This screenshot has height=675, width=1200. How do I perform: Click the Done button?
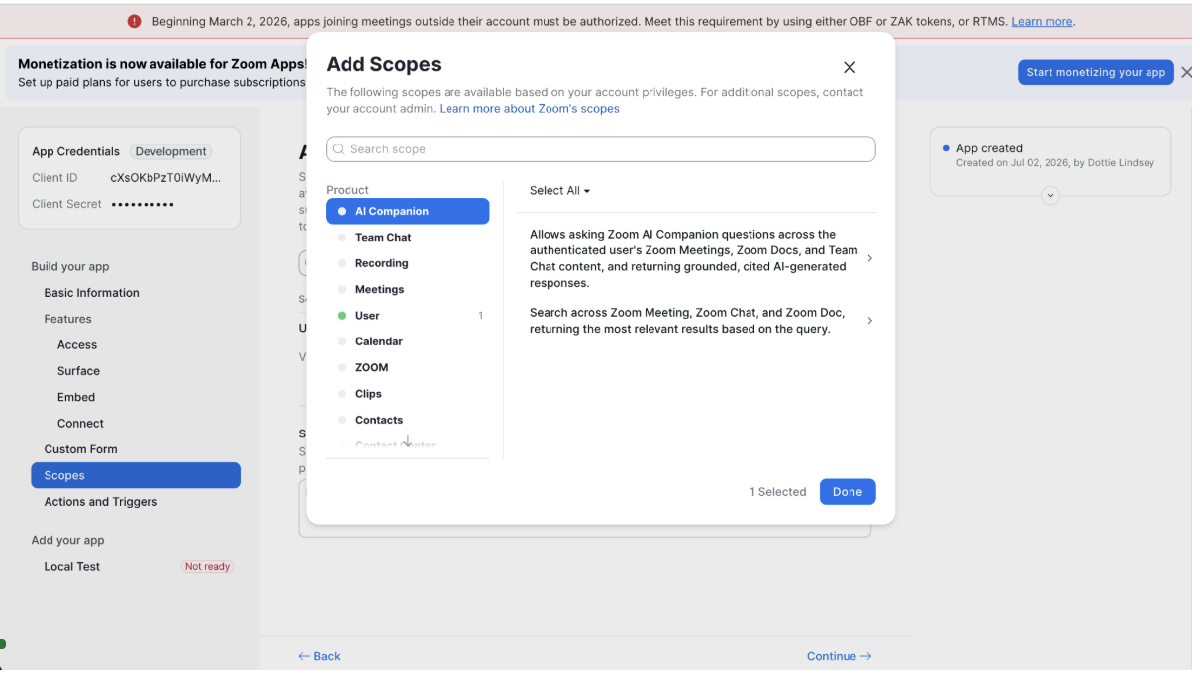click(x=847, y=492)
